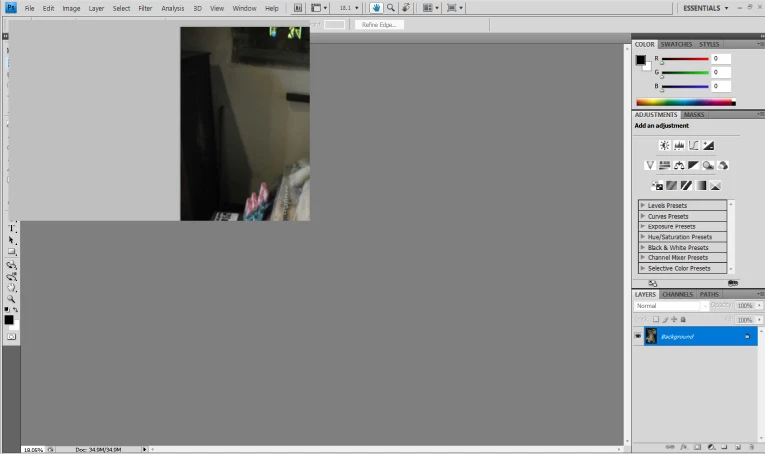
Task: Open the Normal blend mode dropdown
Action: [x=671, y=306]
